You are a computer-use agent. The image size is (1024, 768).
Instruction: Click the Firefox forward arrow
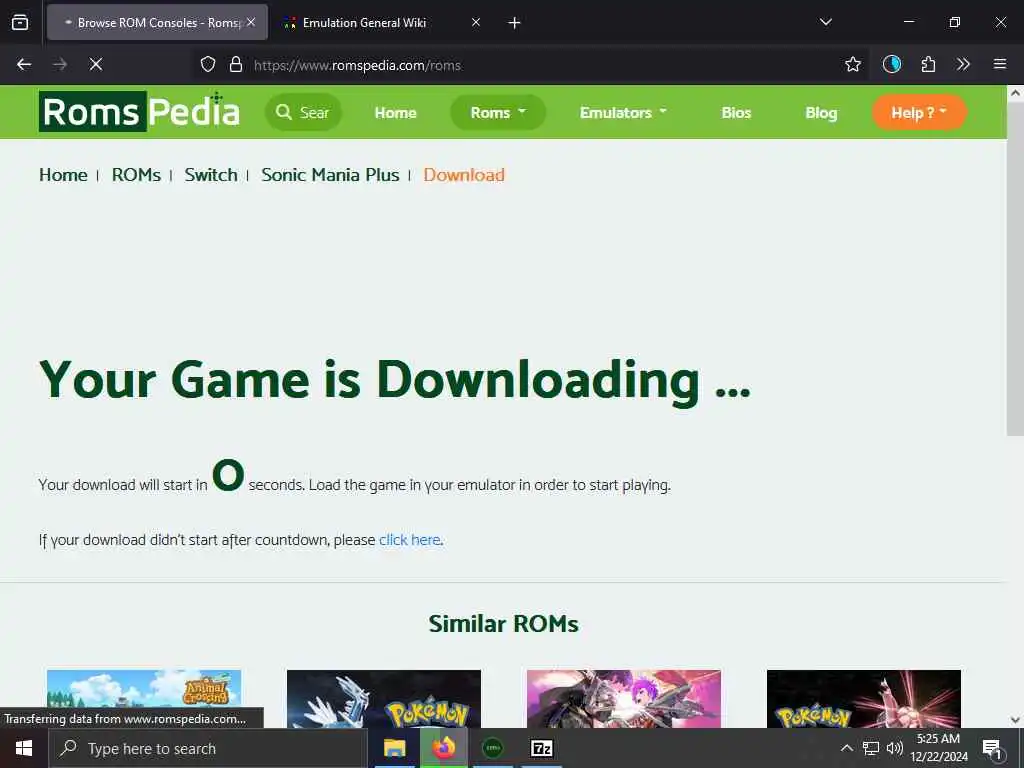point(60,64)
